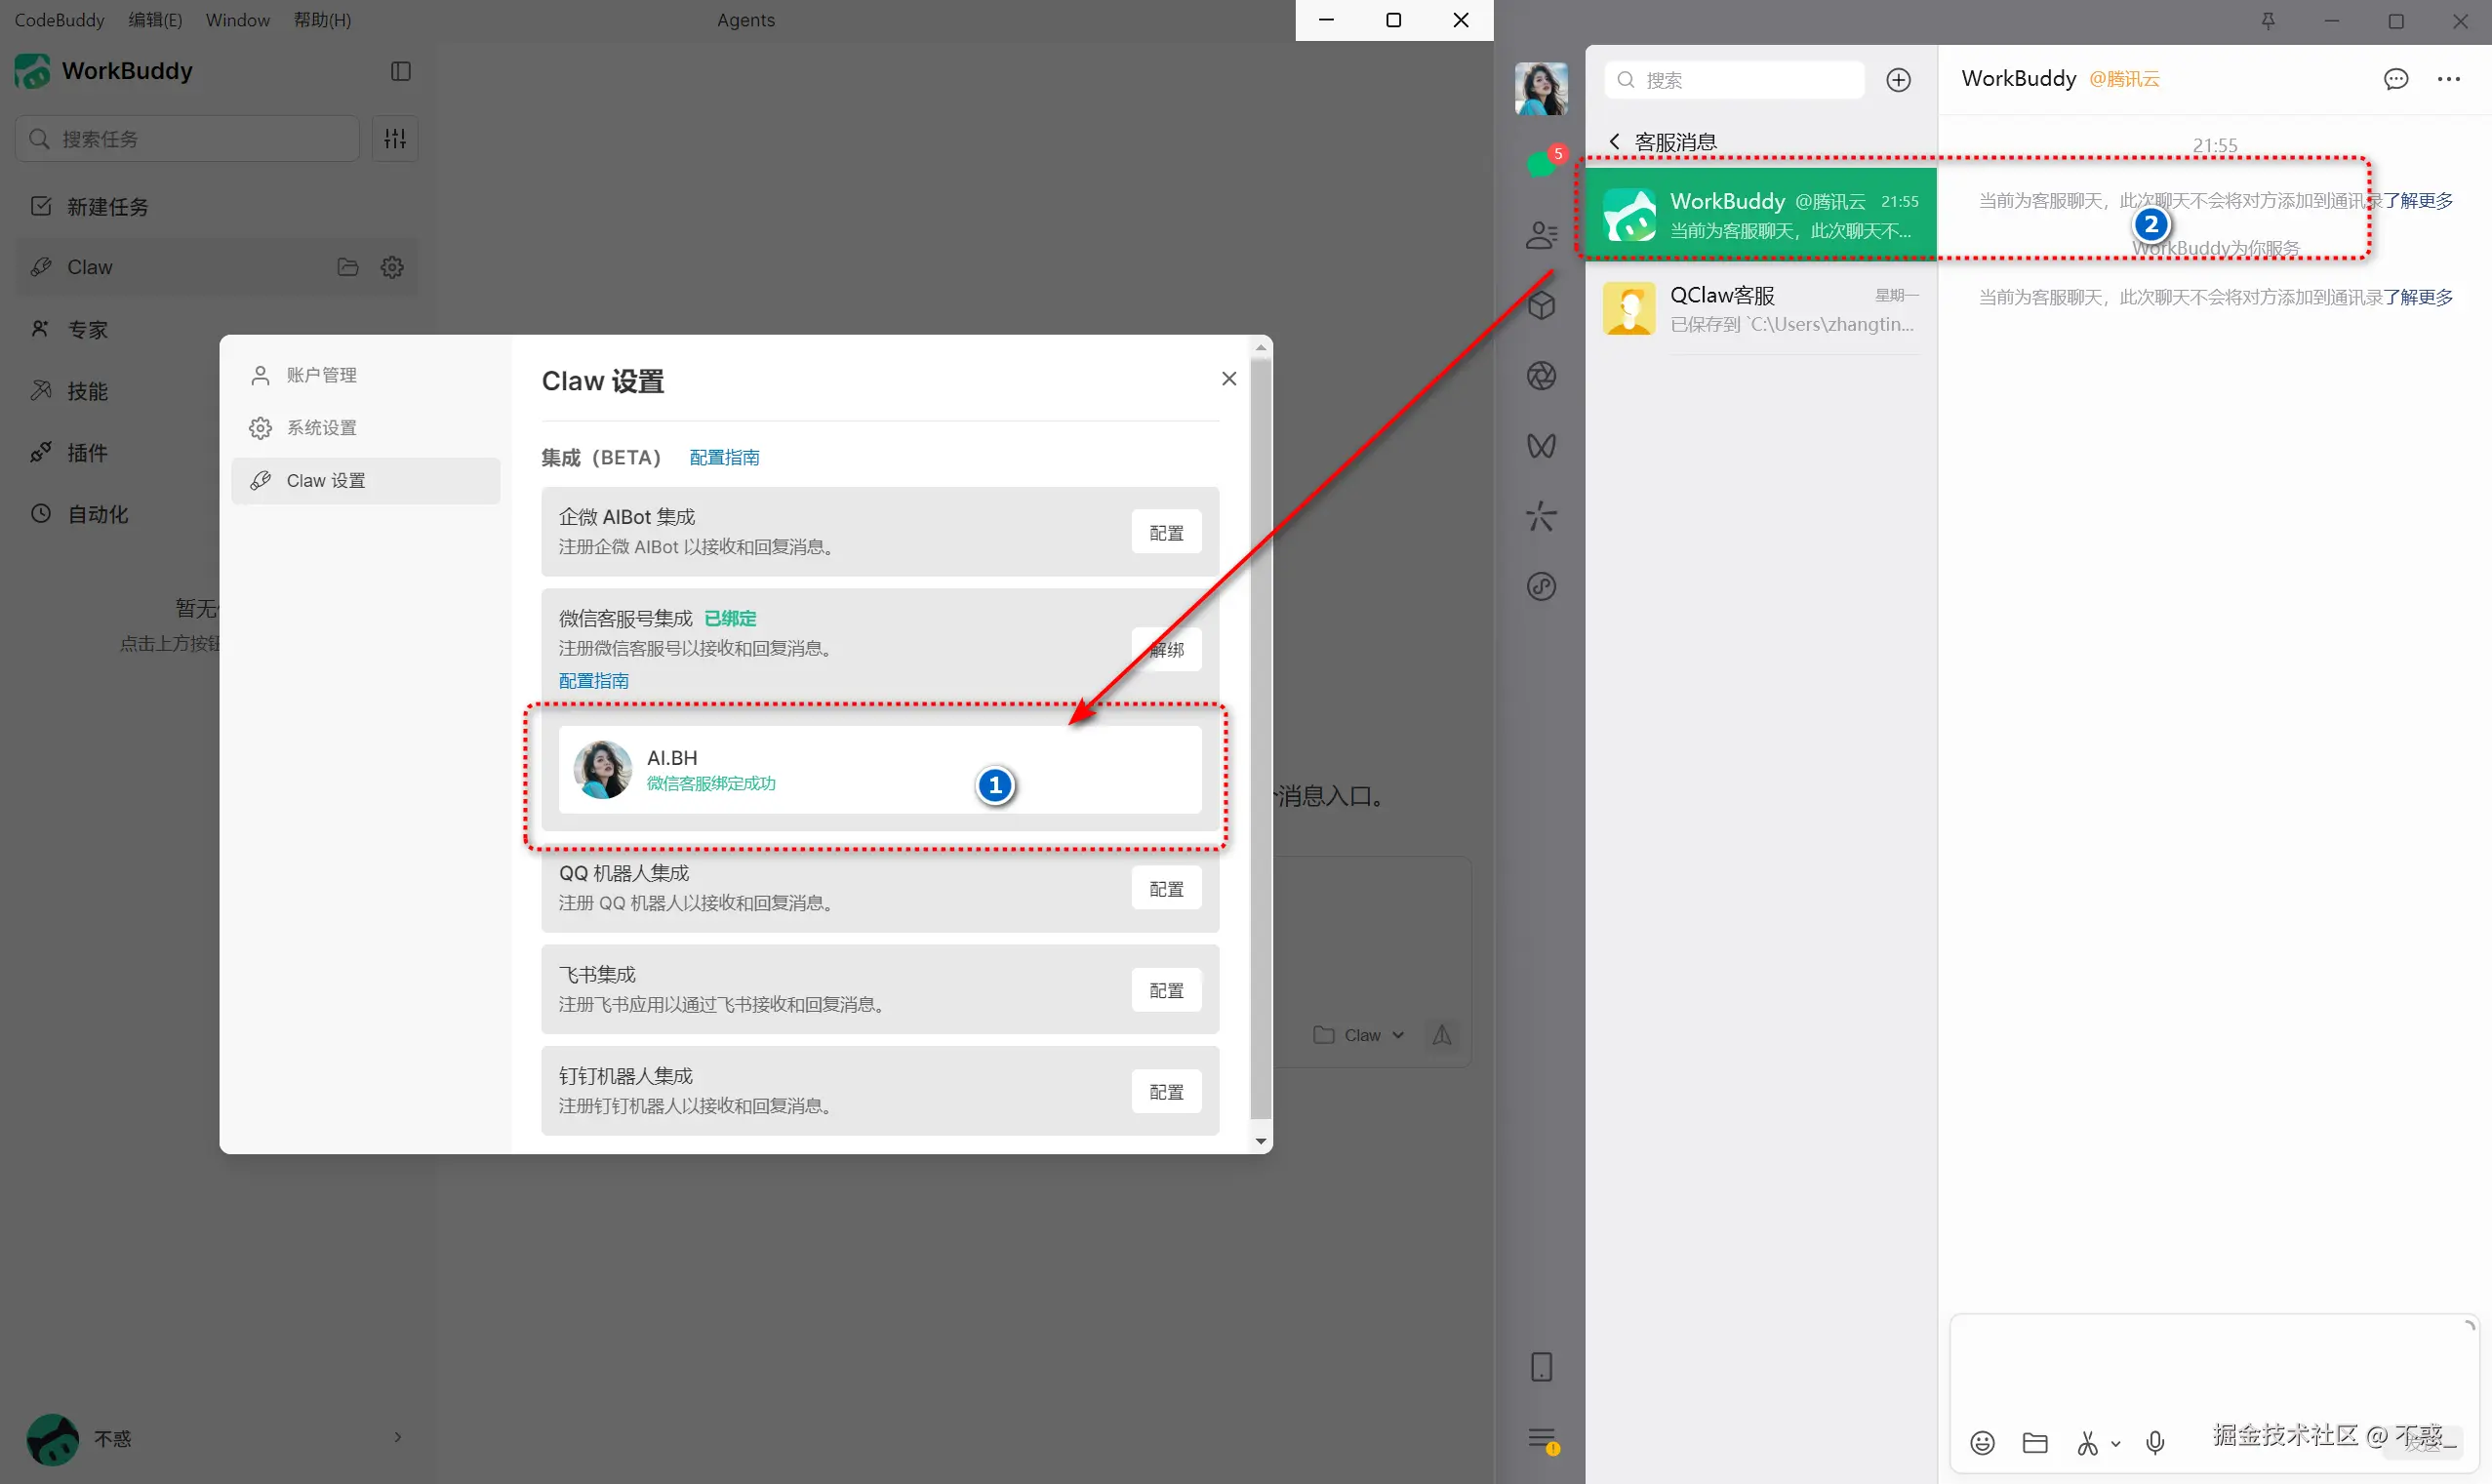Open Claw gear settings icon

(392, 267)
